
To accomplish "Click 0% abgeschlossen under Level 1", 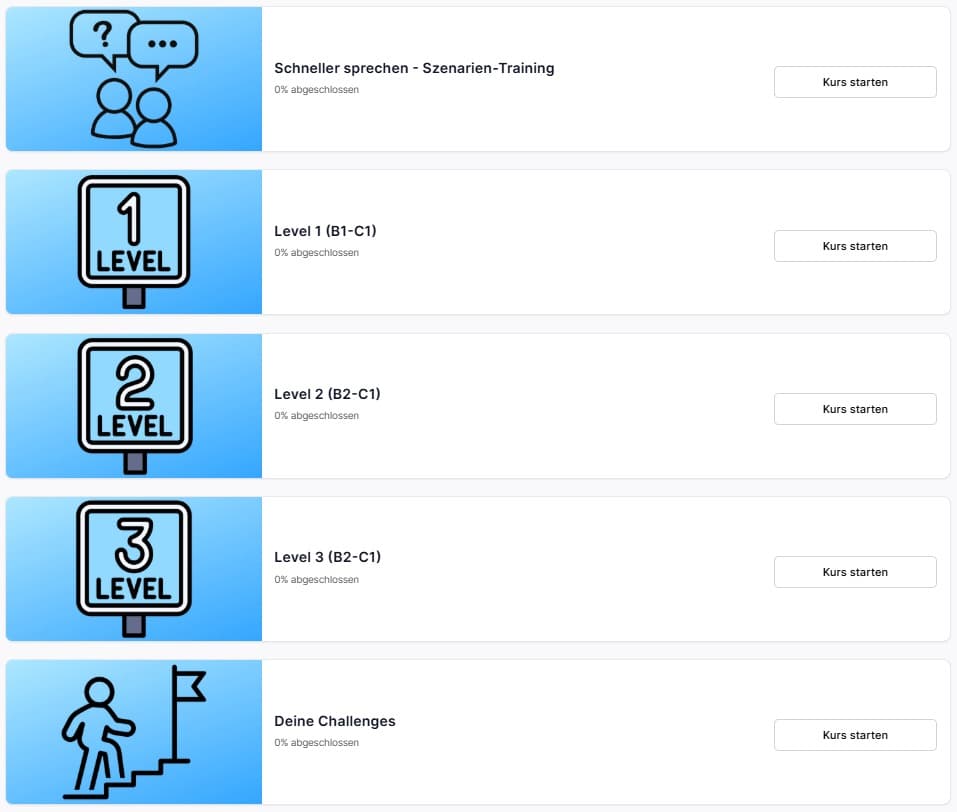I will click(316, 253).
